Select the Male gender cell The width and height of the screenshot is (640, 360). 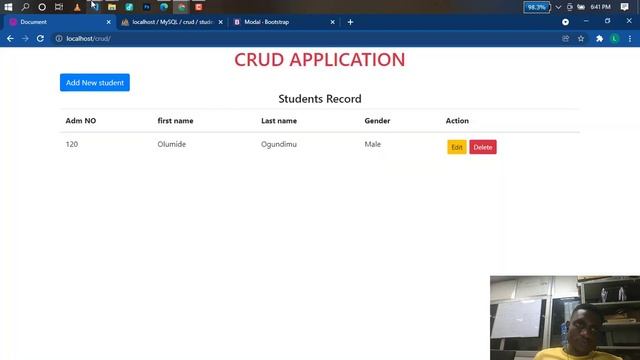point(373,144)
